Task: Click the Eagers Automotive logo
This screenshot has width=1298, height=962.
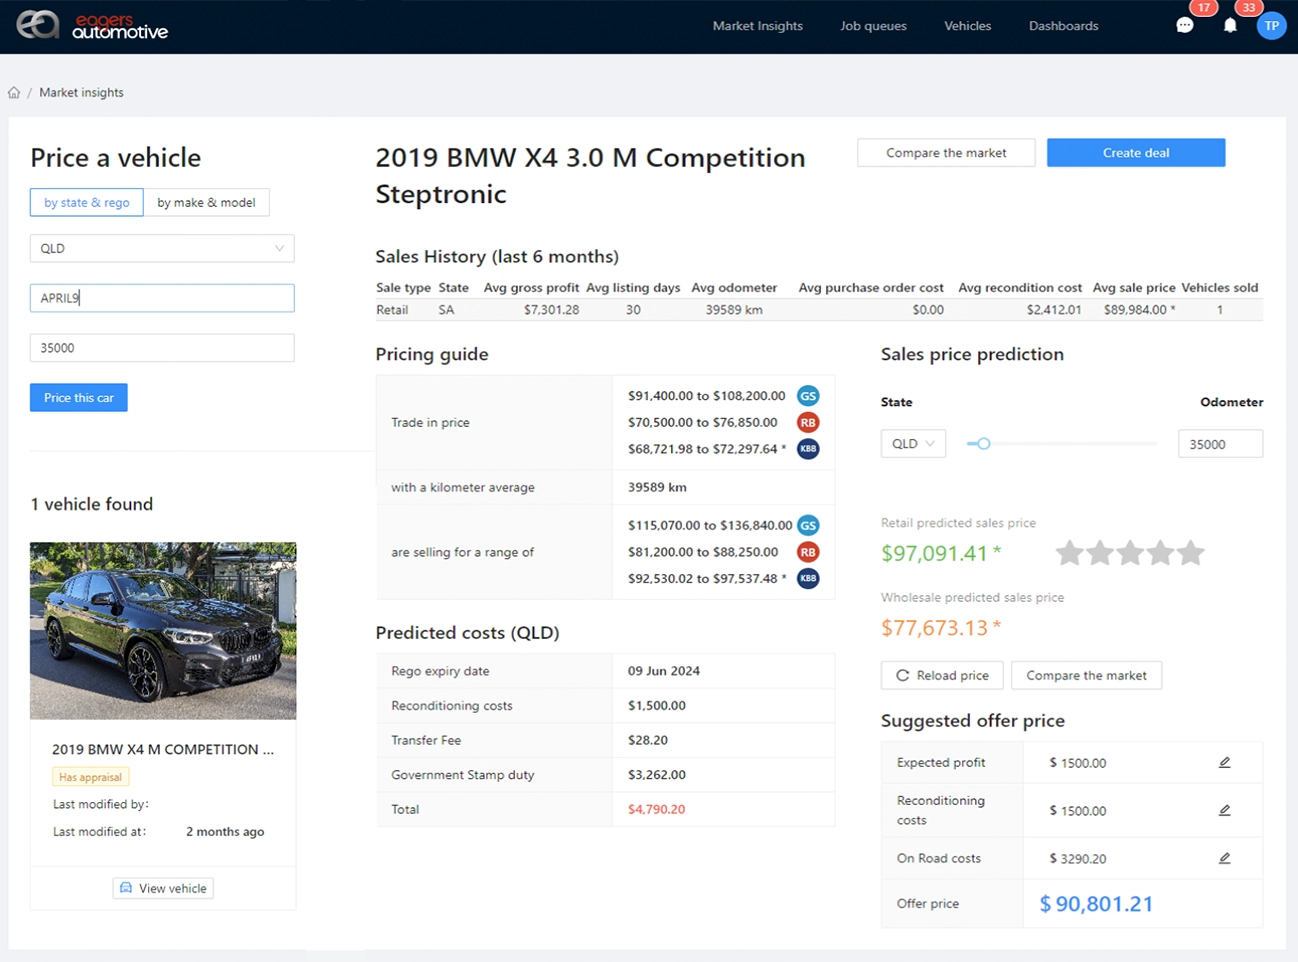Action: point(92,25)
